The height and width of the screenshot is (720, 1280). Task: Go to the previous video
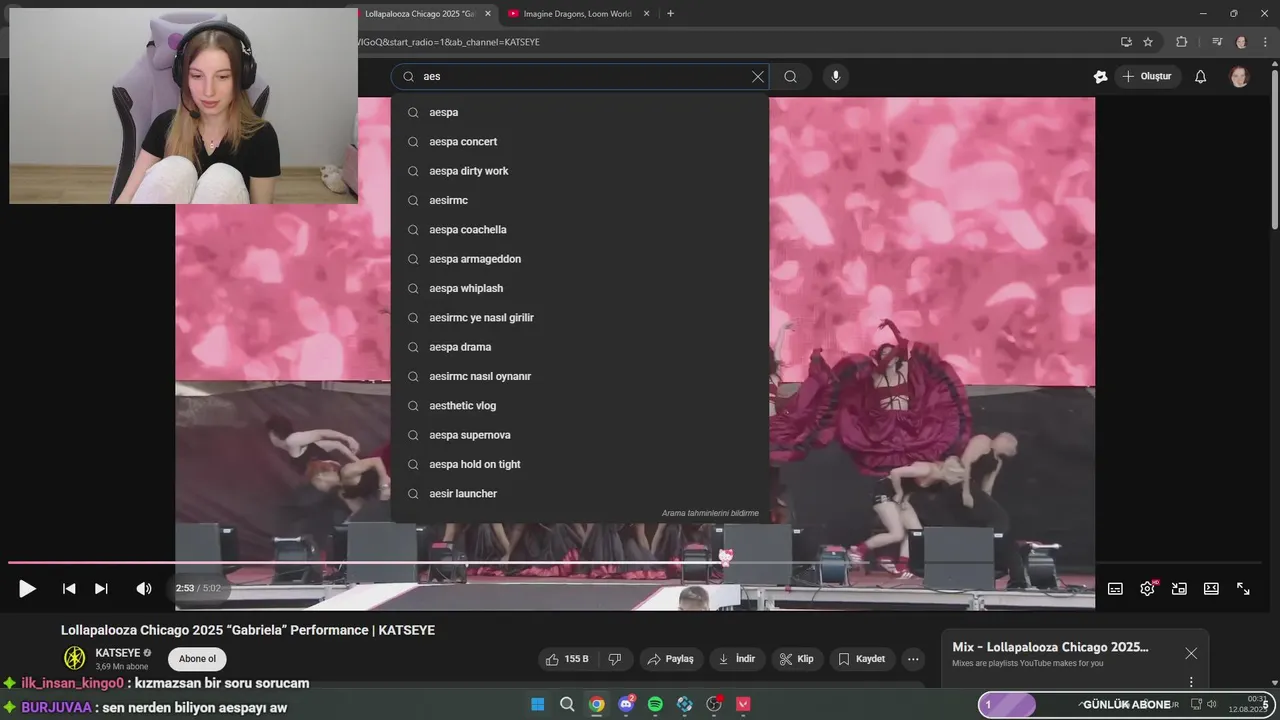point(69,589)
